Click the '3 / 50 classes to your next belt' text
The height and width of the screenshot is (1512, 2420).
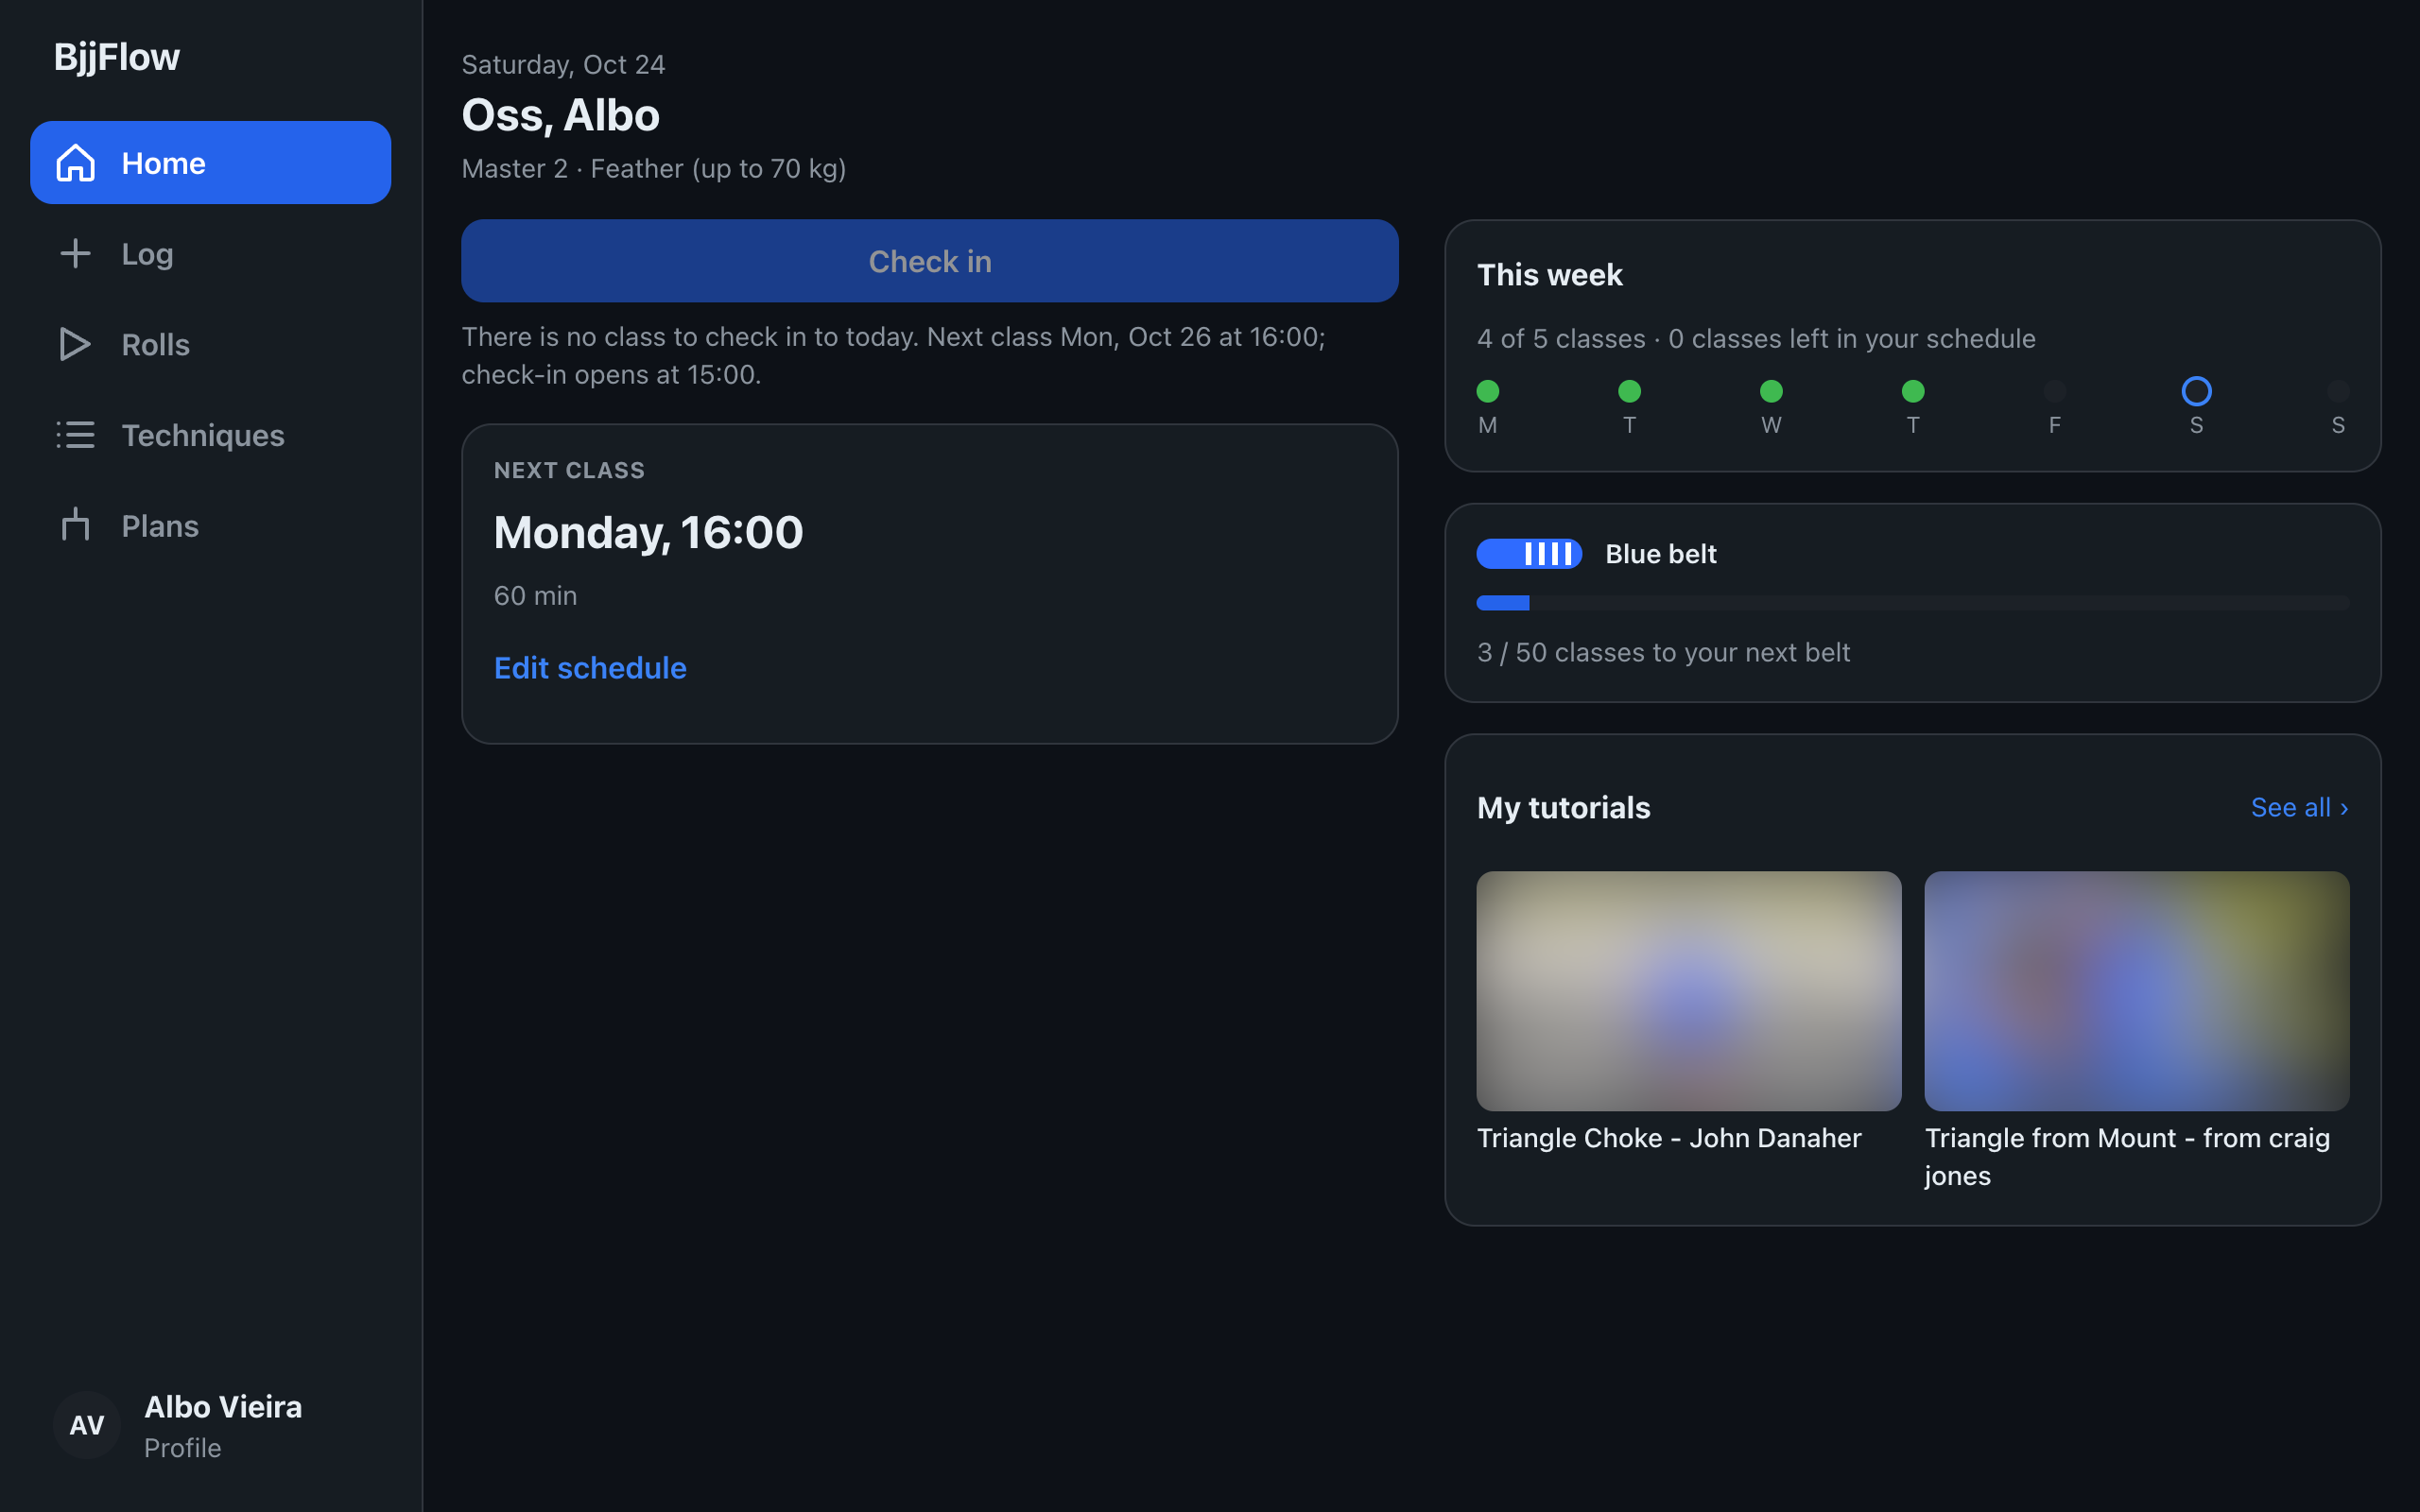[1663, 653]
